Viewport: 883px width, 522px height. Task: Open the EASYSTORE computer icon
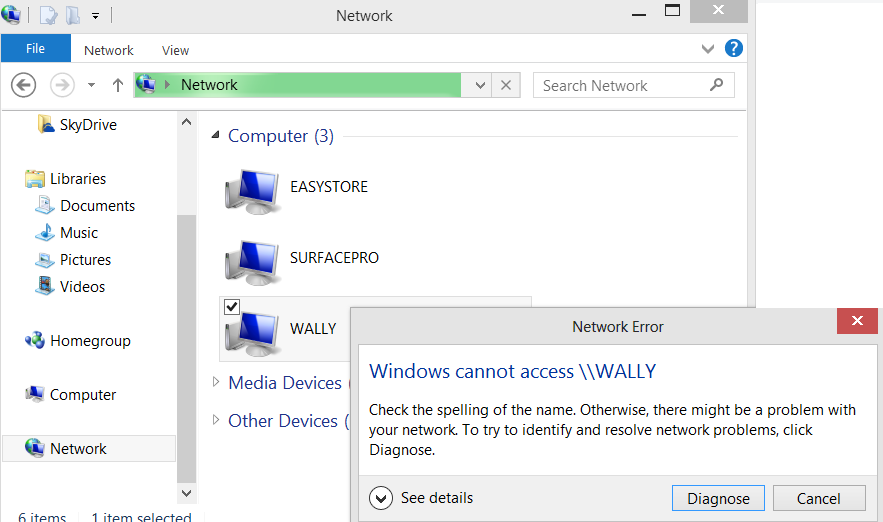click(x=252, y=188)
